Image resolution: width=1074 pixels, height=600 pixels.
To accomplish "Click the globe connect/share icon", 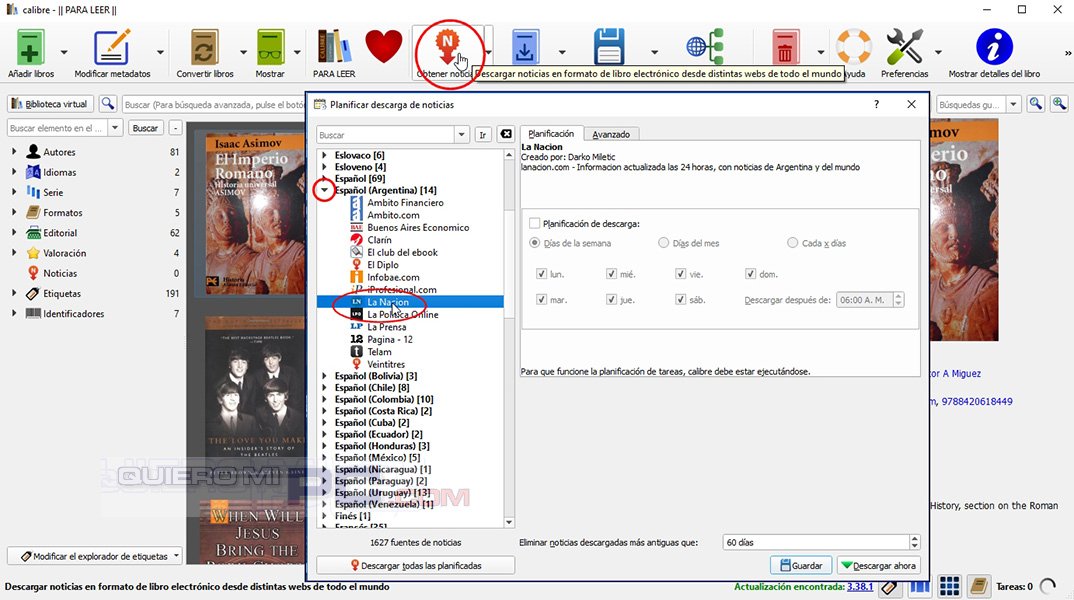I will pos(705,47).
